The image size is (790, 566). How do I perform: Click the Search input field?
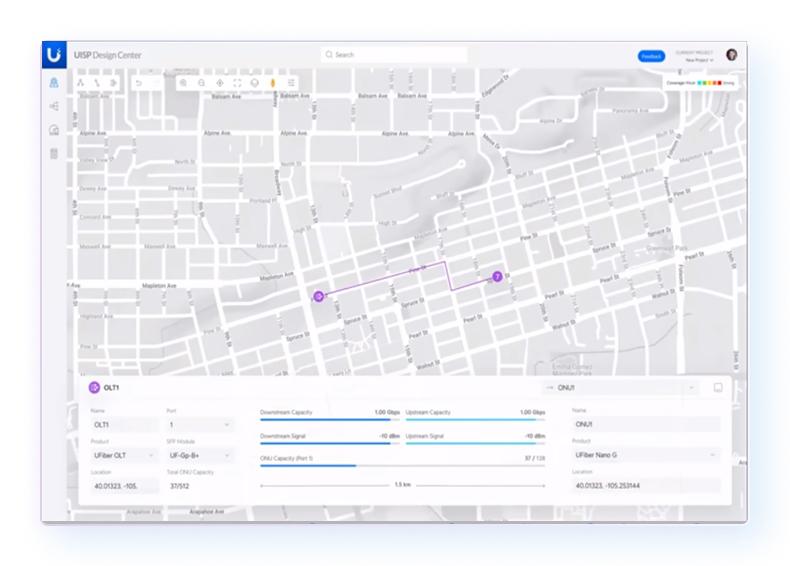click(x=394, y=54)
